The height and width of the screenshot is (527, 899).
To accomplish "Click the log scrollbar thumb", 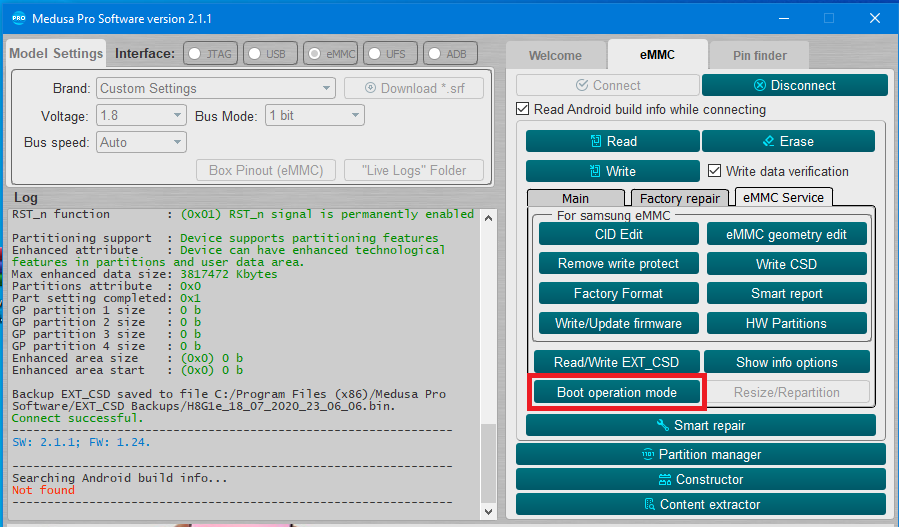I will pos(488,463).
